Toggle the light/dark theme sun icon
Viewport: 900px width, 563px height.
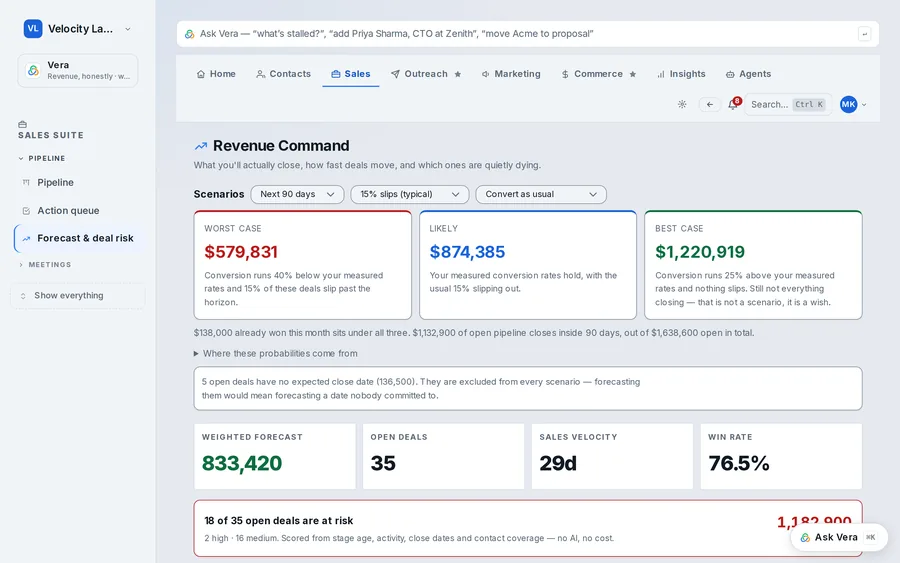click(682, 104)
